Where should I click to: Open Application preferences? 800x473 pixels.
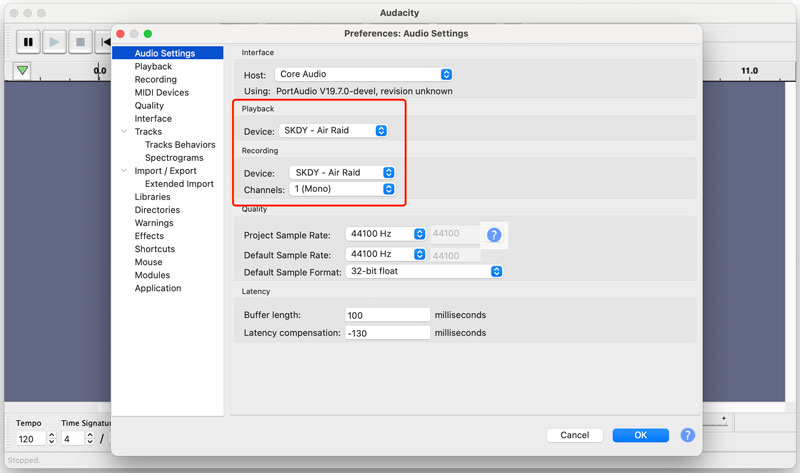point(158,288)
